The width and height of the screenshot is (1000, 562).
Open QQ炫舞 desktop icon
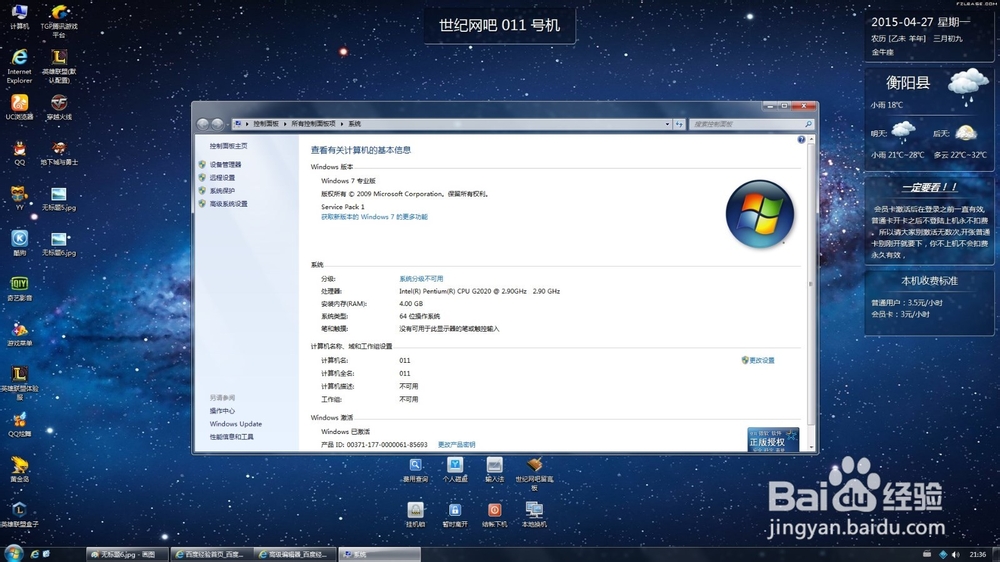coord(19,424)
